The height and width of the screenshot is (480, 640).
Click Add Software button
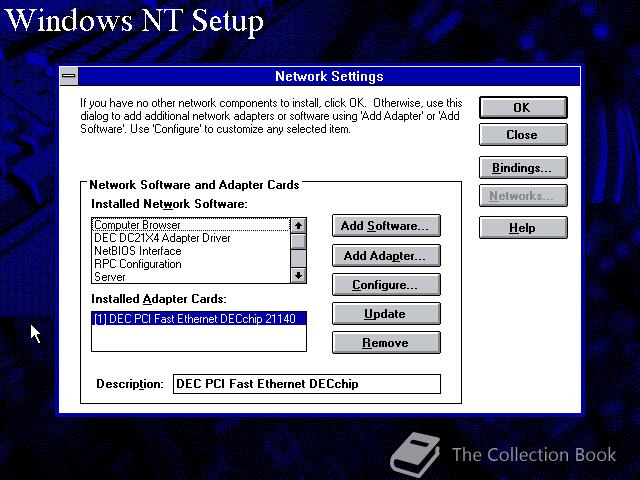[x=386, y=226]
